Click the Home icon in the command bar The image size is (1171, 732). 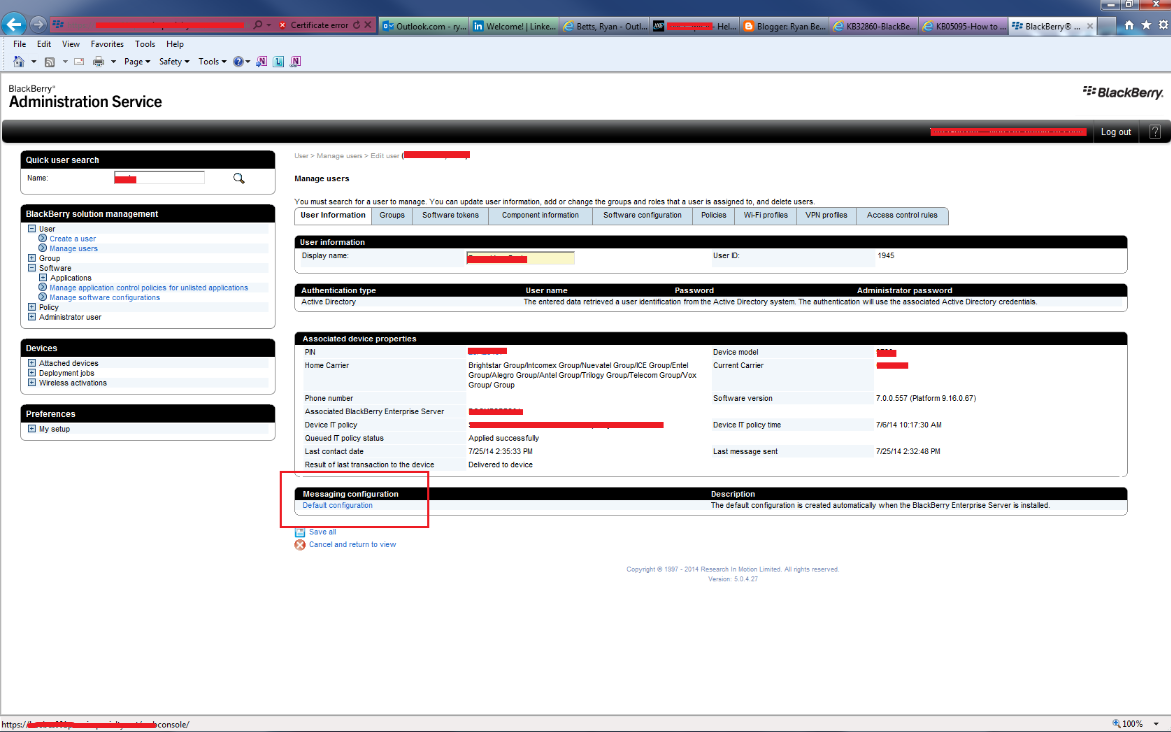point(19,61)
